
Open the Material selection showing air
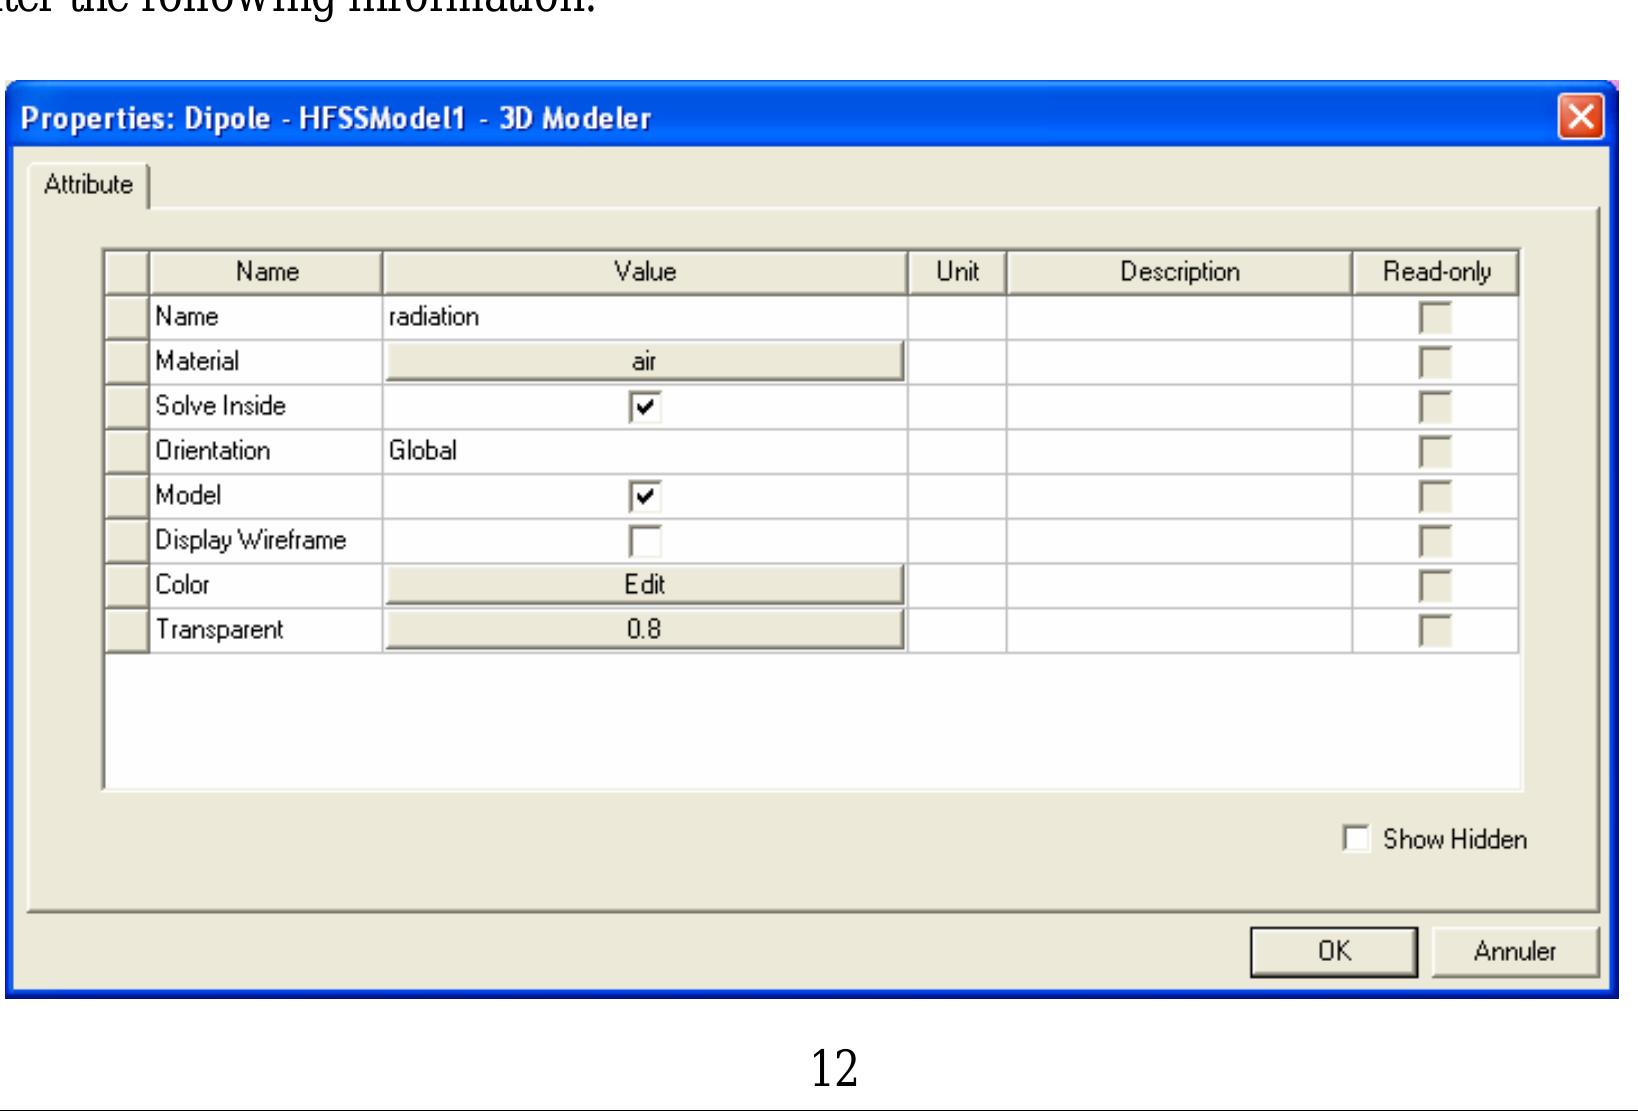tap(645, 361)
